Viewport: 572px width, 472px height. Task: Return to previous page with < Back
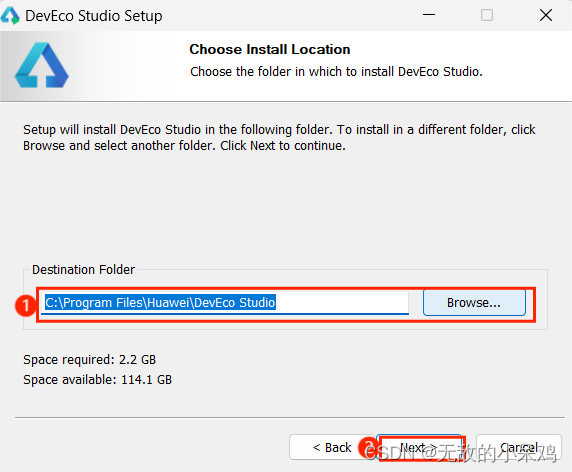pos(332,447)
